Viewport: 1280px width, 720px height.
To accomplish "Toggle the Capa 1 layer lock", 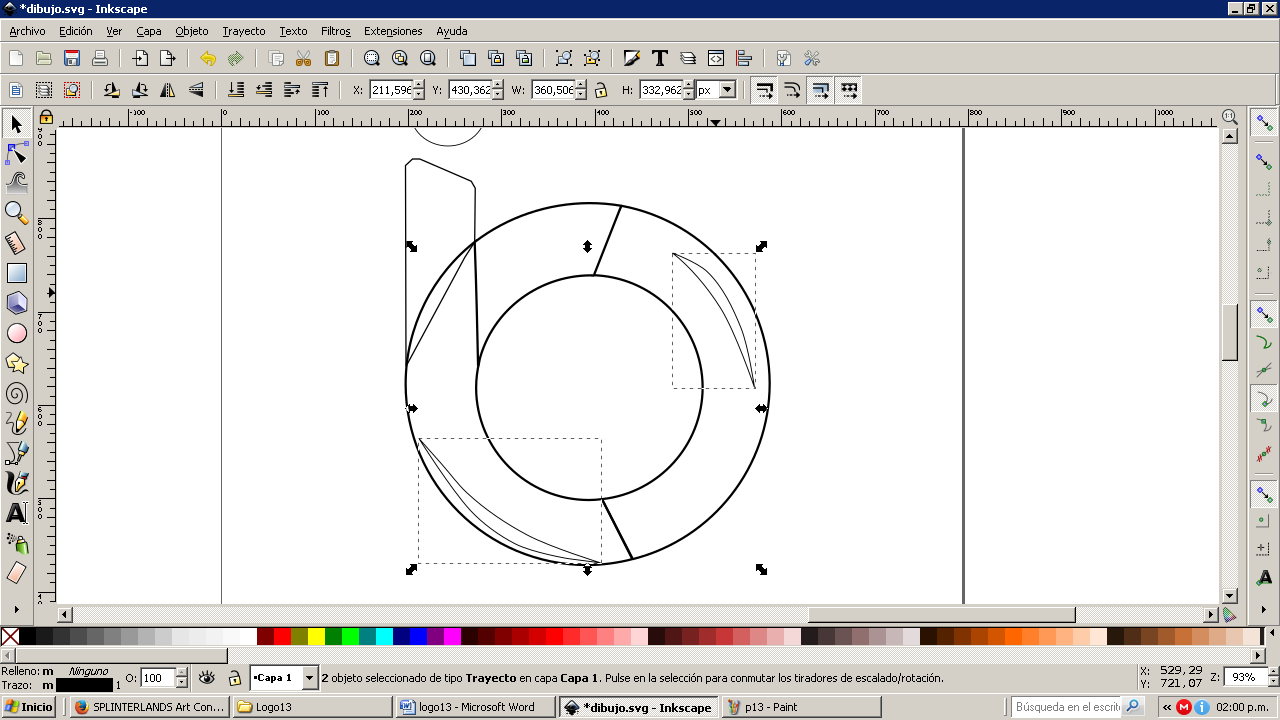I will pyautogui.click(x=234, y=678).
